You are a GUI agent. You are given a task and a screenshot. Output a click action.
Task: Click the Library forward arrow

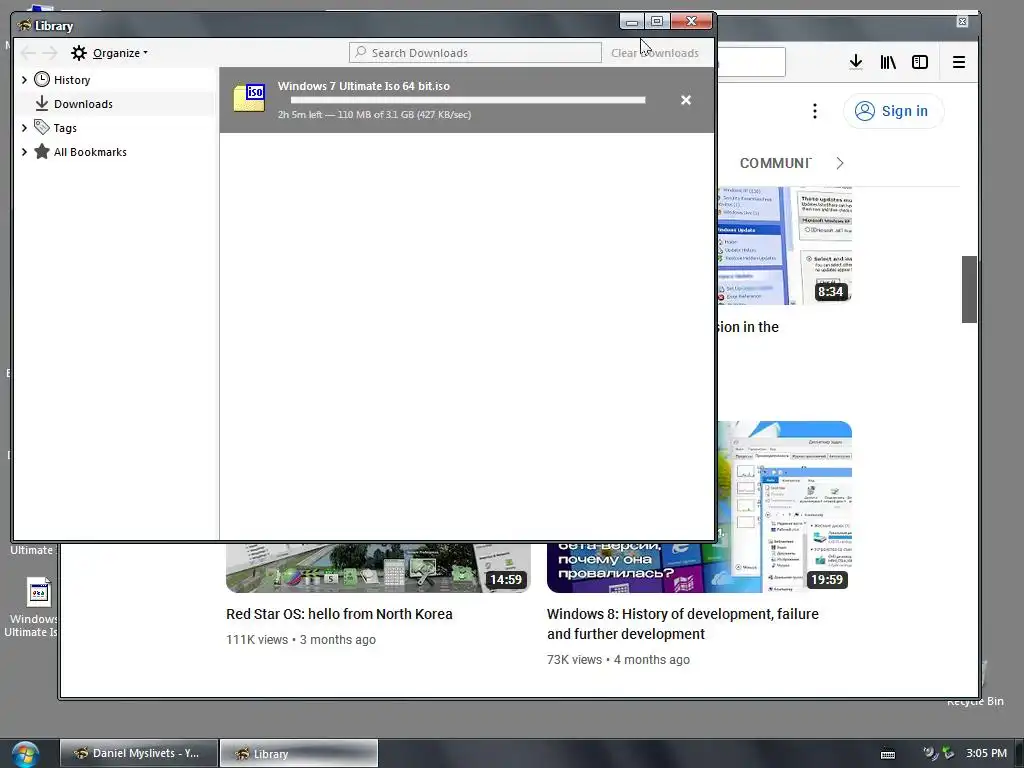(x=50, y=53)
